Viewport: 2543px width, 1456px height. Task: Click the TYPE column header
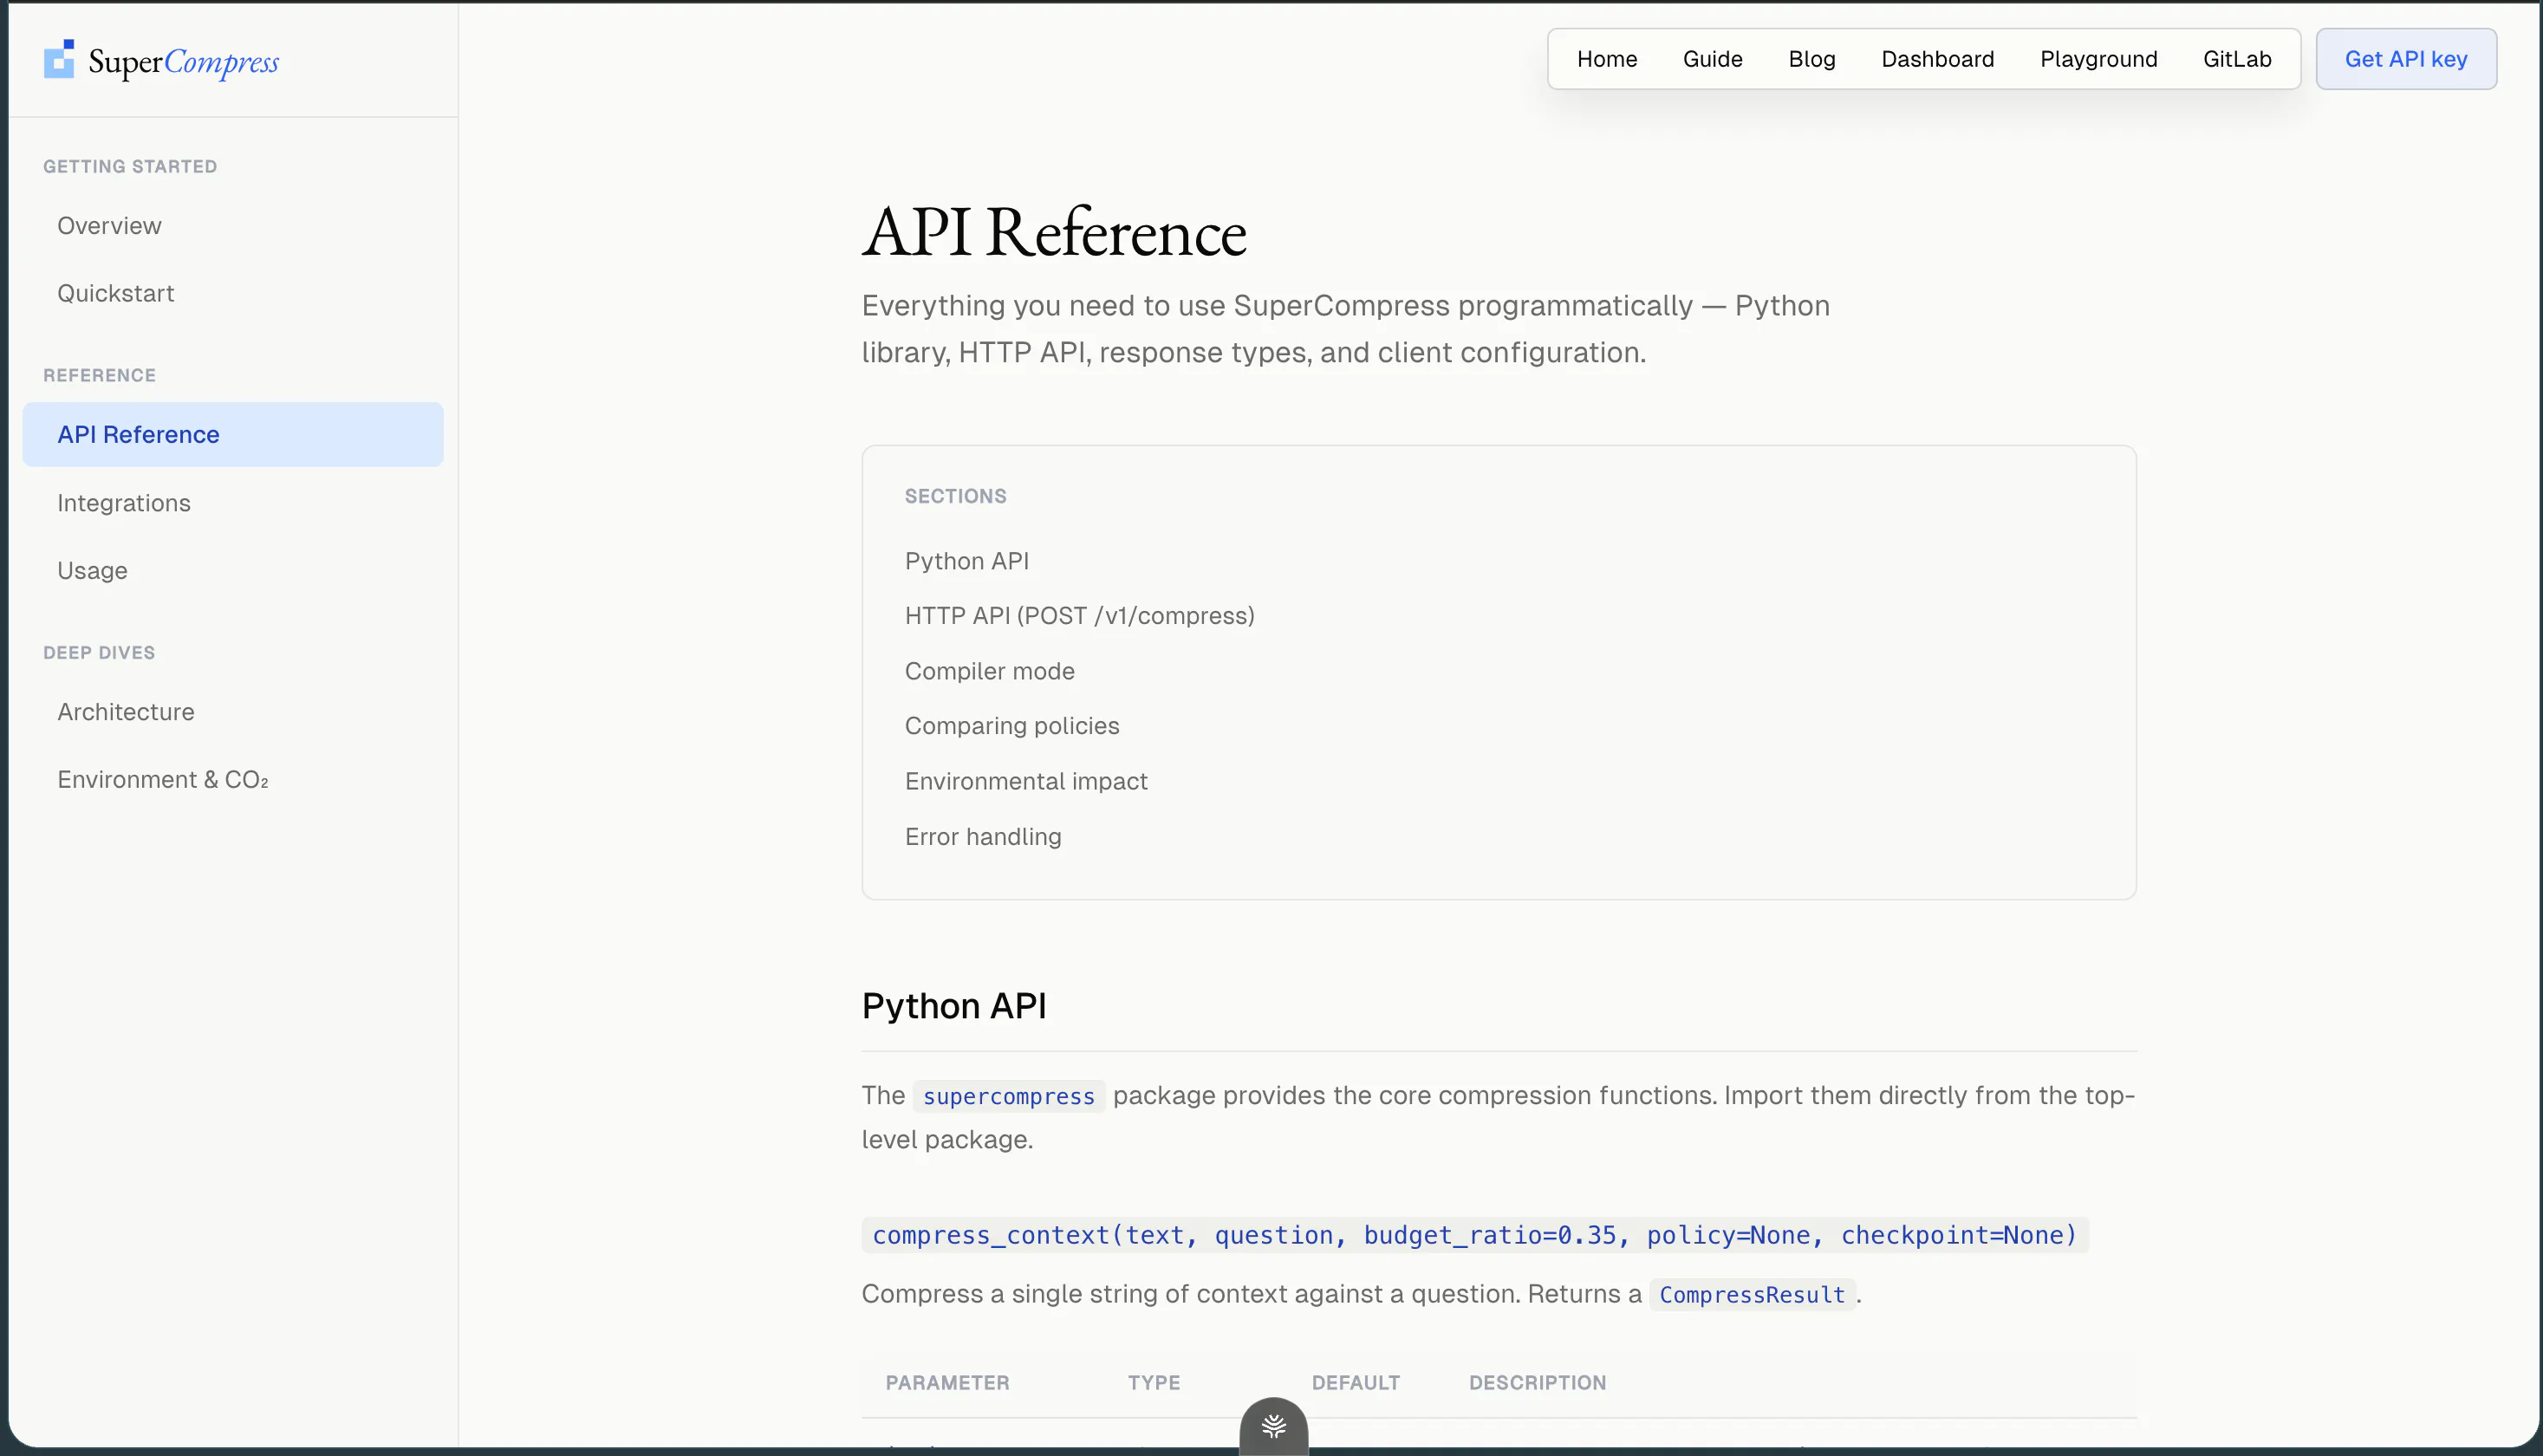(x=1154, y=1383)
